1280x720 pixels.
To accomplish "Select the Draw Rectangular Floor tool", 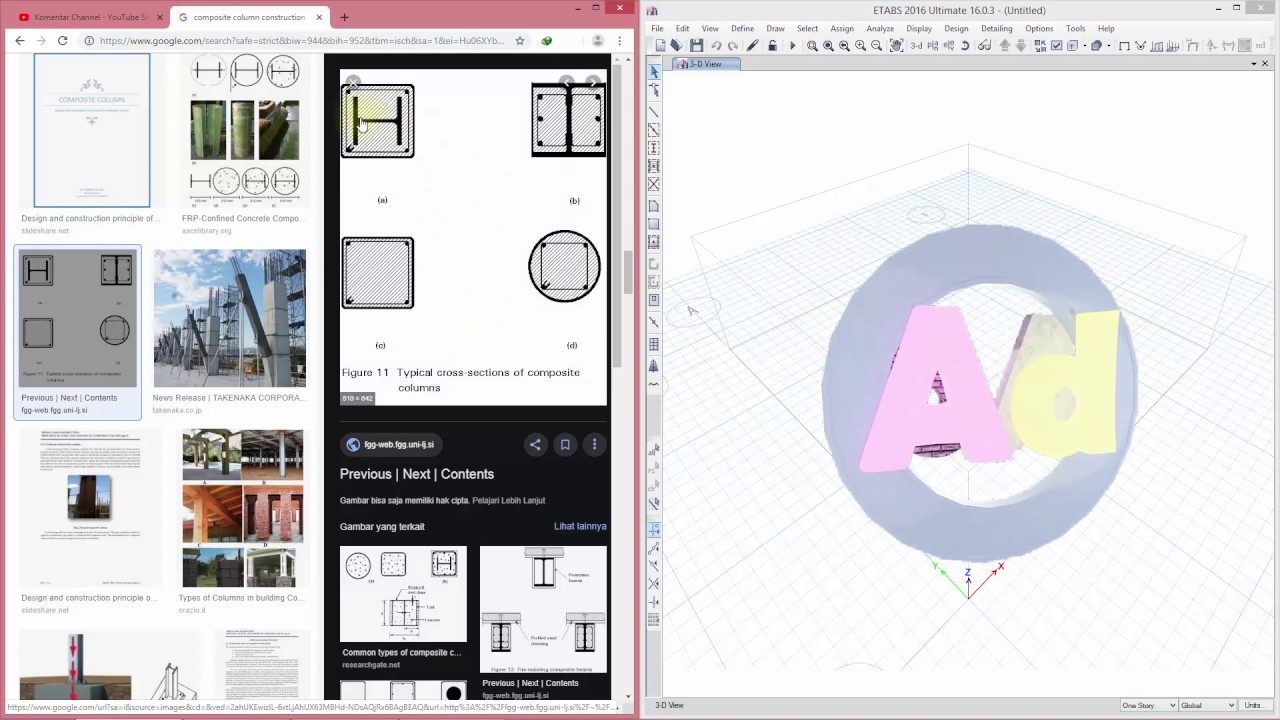I will point(654,222).
